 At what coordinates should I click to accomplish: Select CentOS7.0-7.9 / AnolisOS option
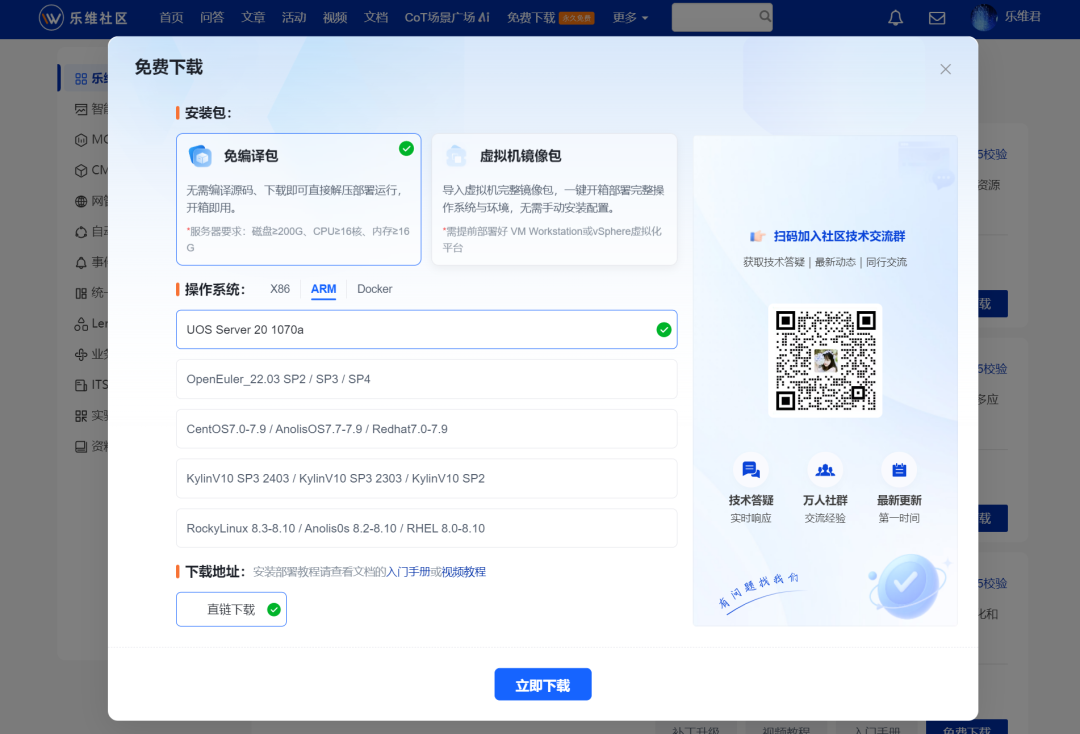(x=426, y=429)
